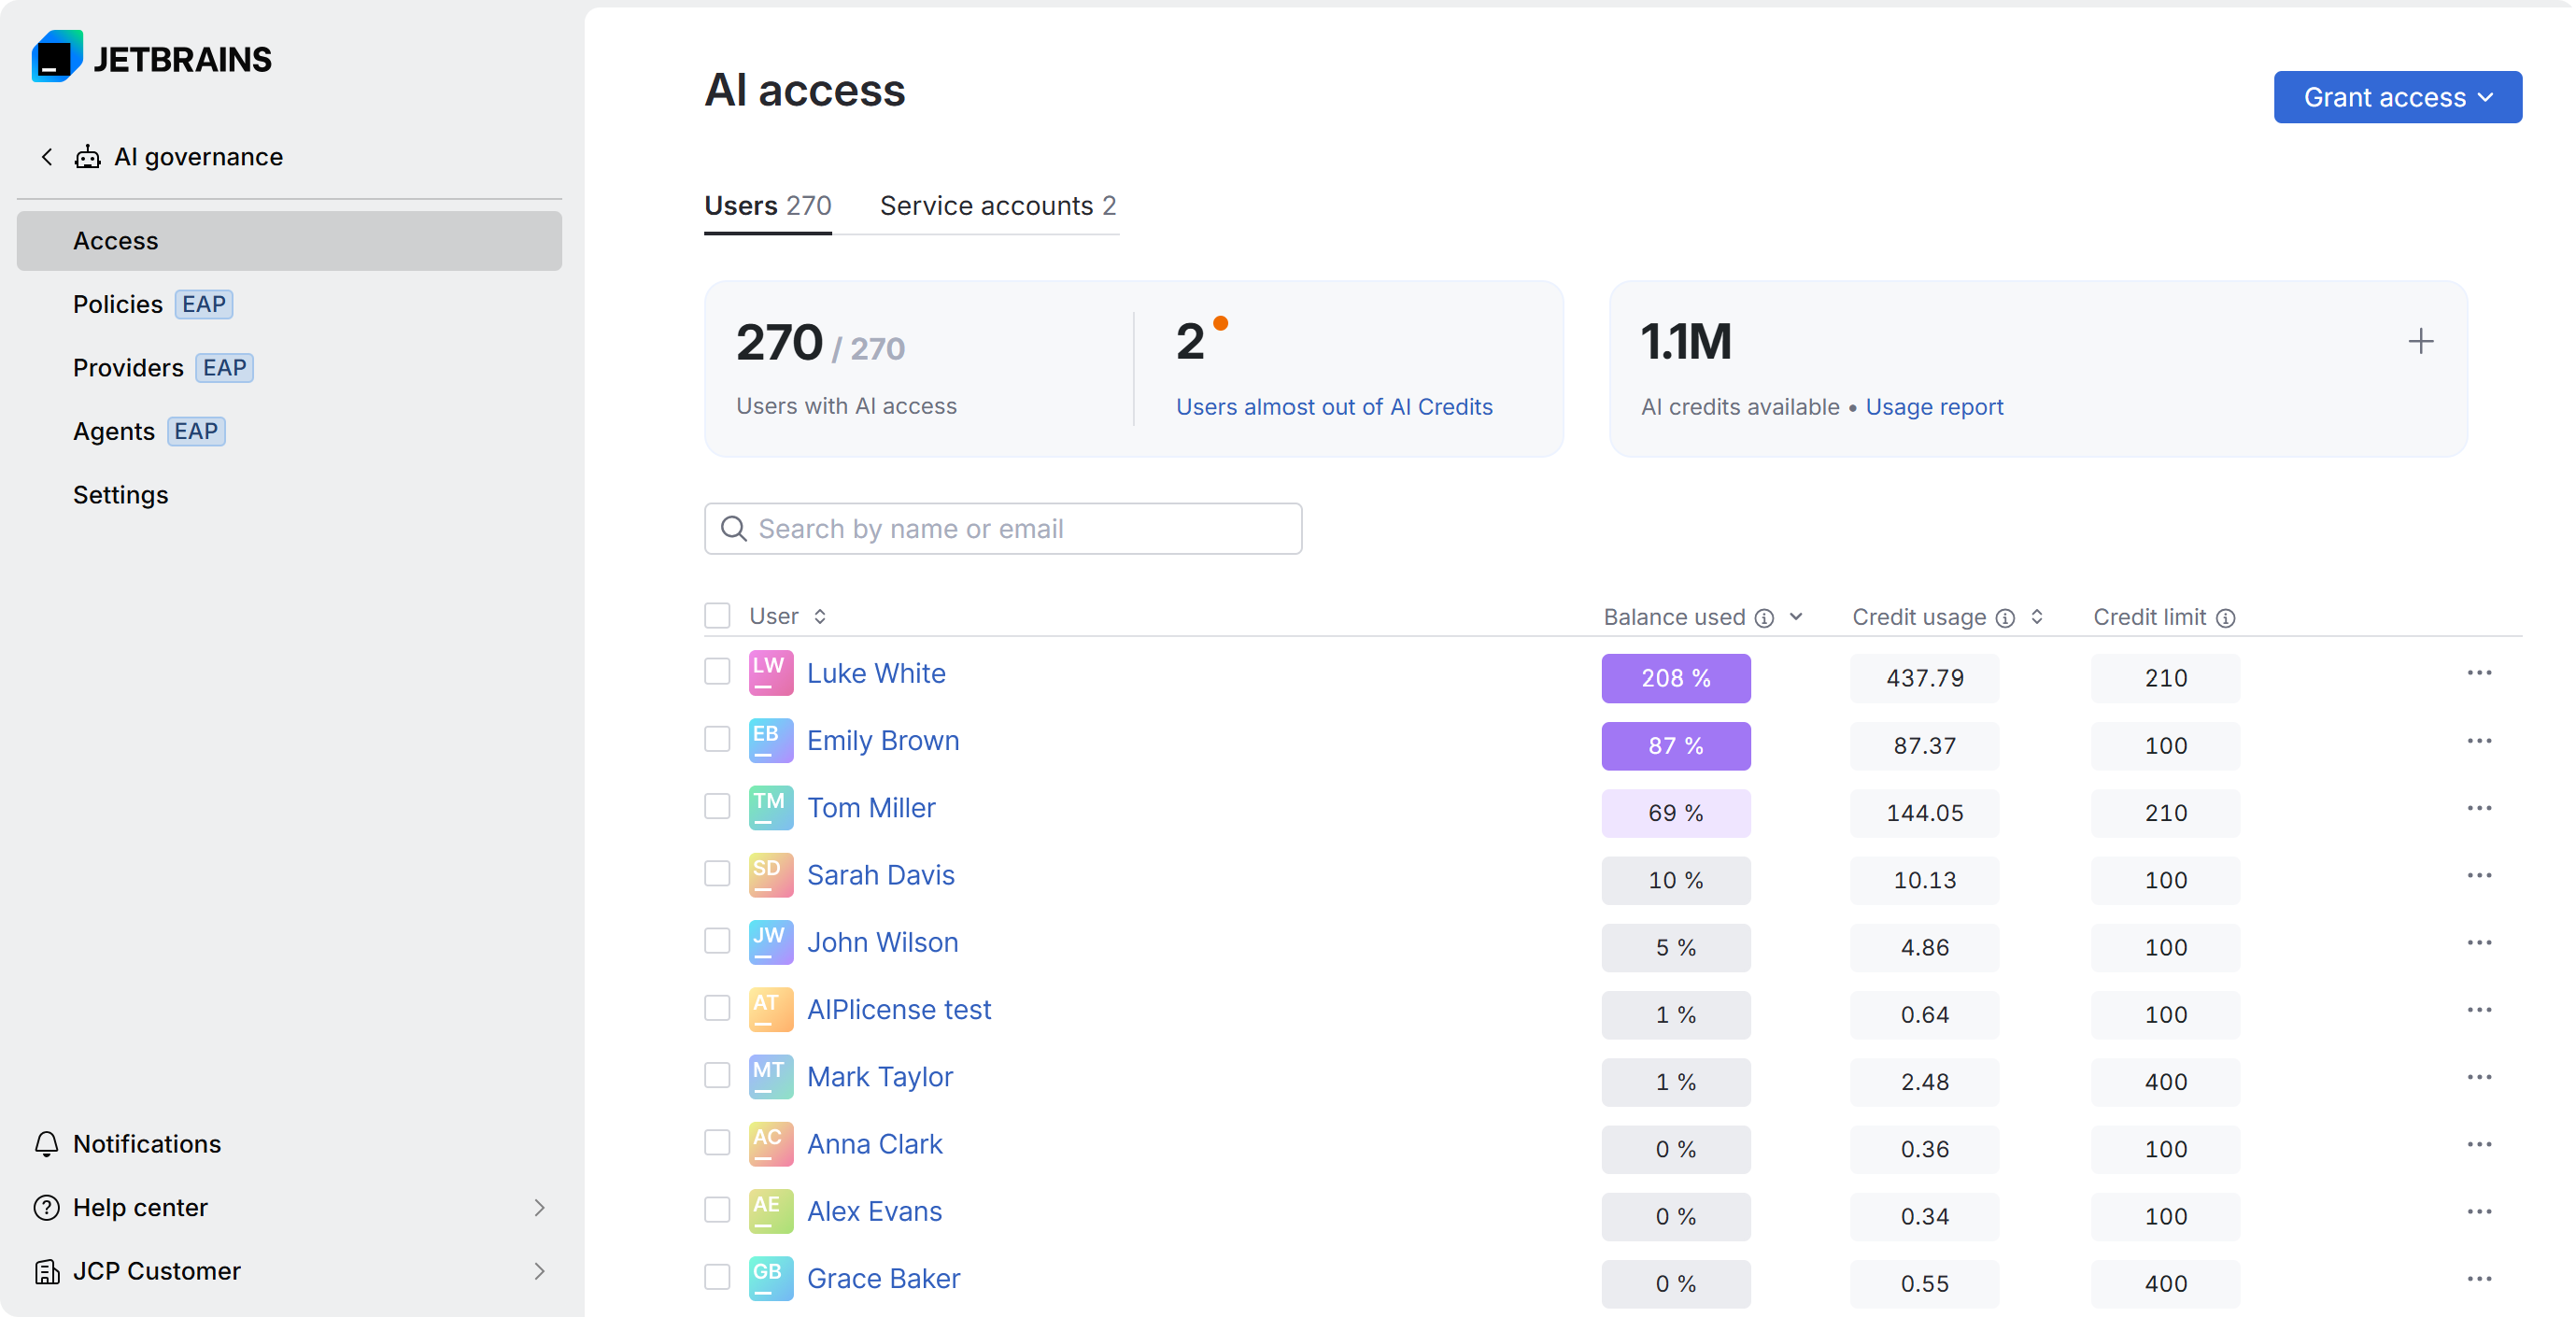Click Emily Brown's EB avatar
This screenshot has height=1317, width=2576.
click(770, 740)
